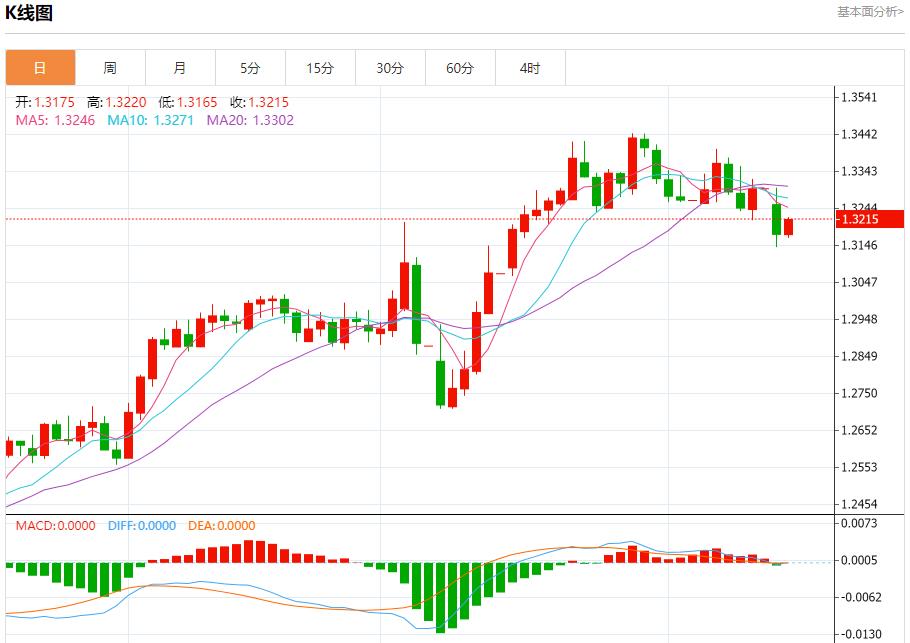The image size is (910, 643).
Task: Click the 1.3541 price axis label
Action: coord(859,98)
